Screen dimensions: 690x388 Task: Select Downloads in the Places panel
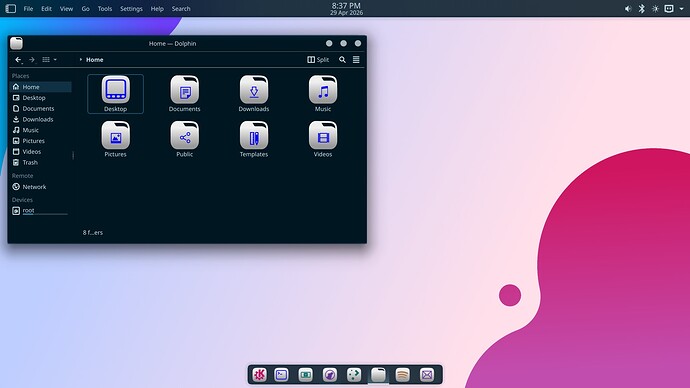click(x=40, y=119)
